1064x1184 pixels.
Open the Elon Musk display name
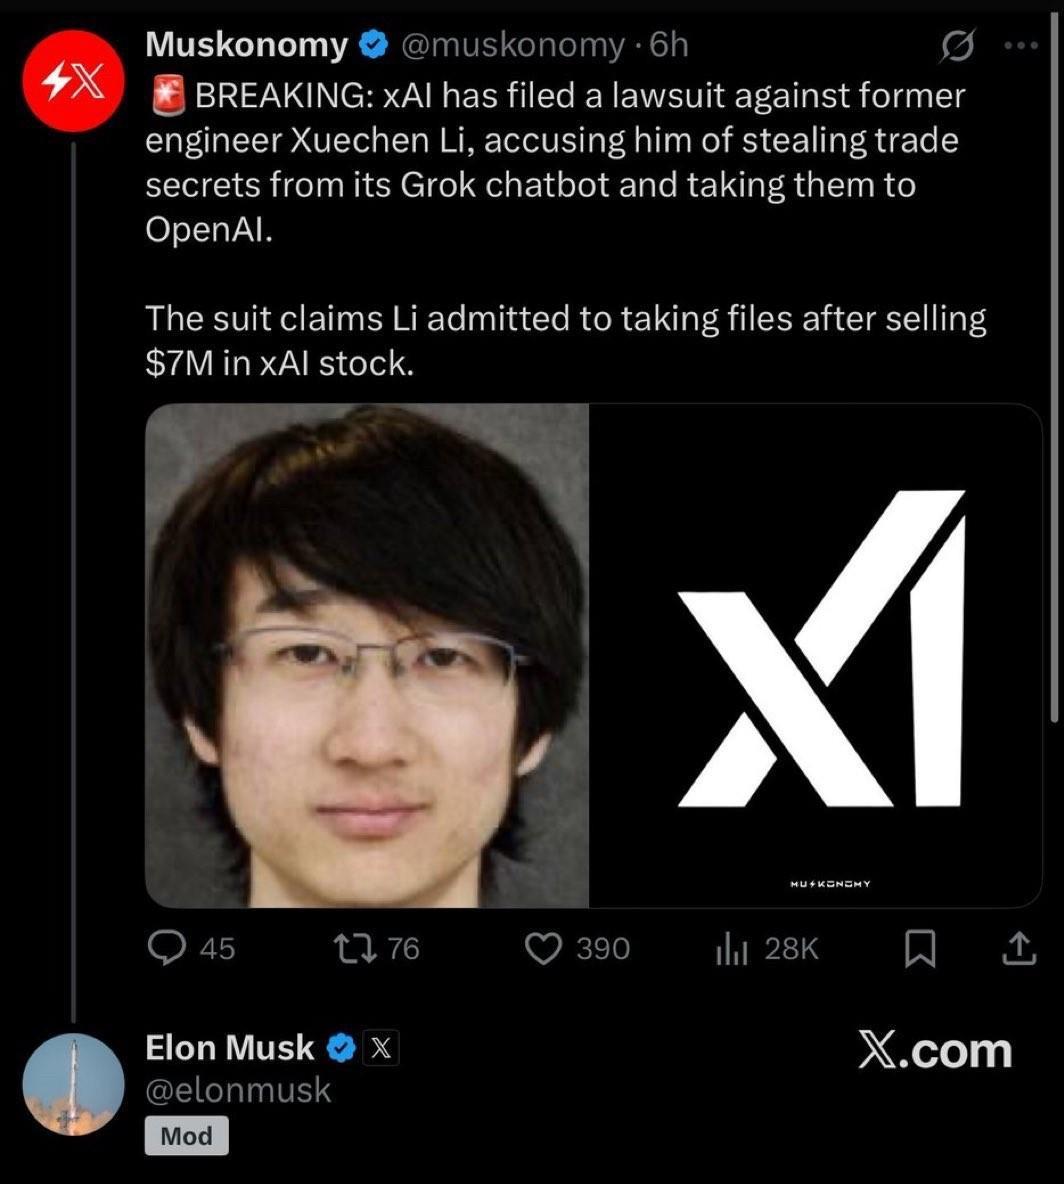pos(230,1048)
